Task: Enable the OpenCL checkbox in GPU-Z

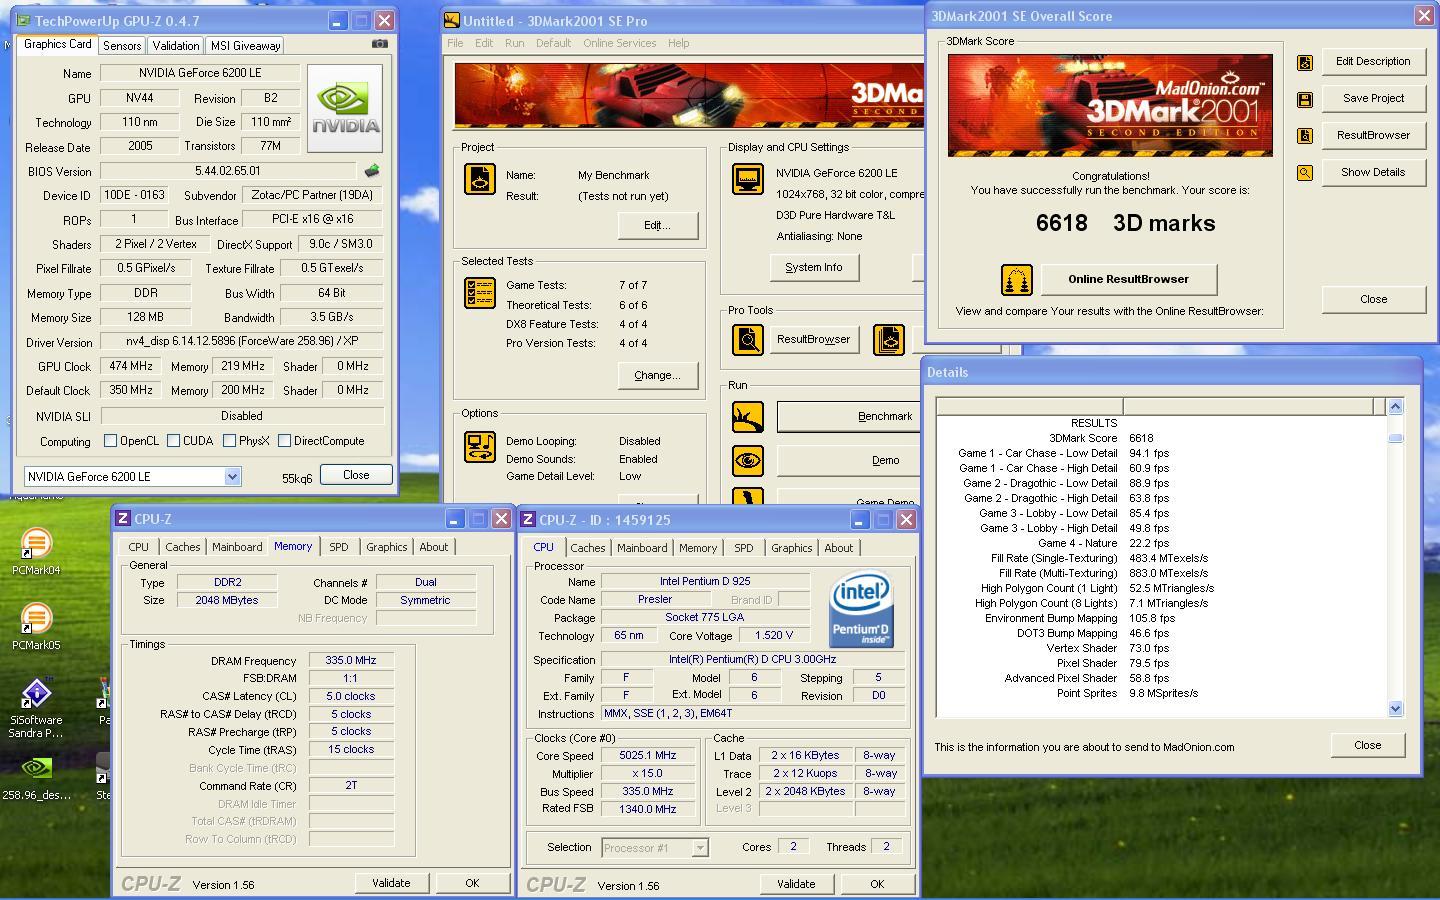Action: [111, 441]
